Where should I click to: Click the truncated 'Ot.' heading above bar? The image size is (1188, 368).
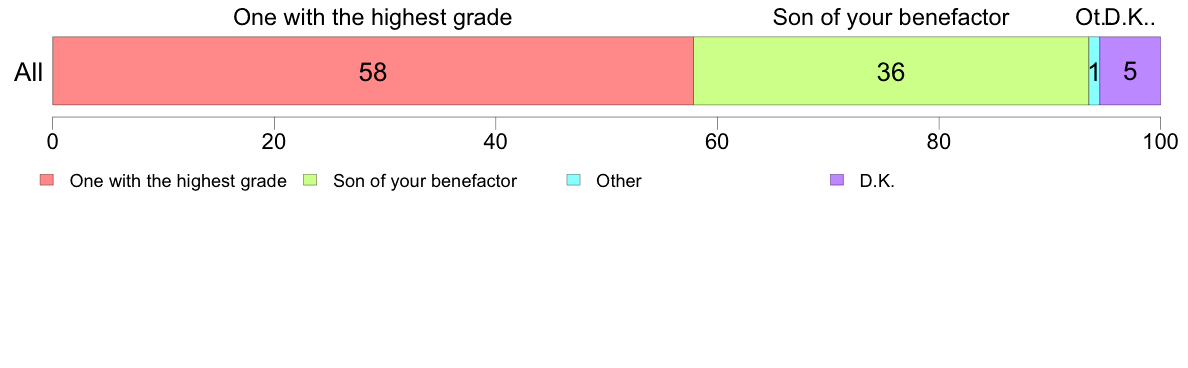point(1088,17)
